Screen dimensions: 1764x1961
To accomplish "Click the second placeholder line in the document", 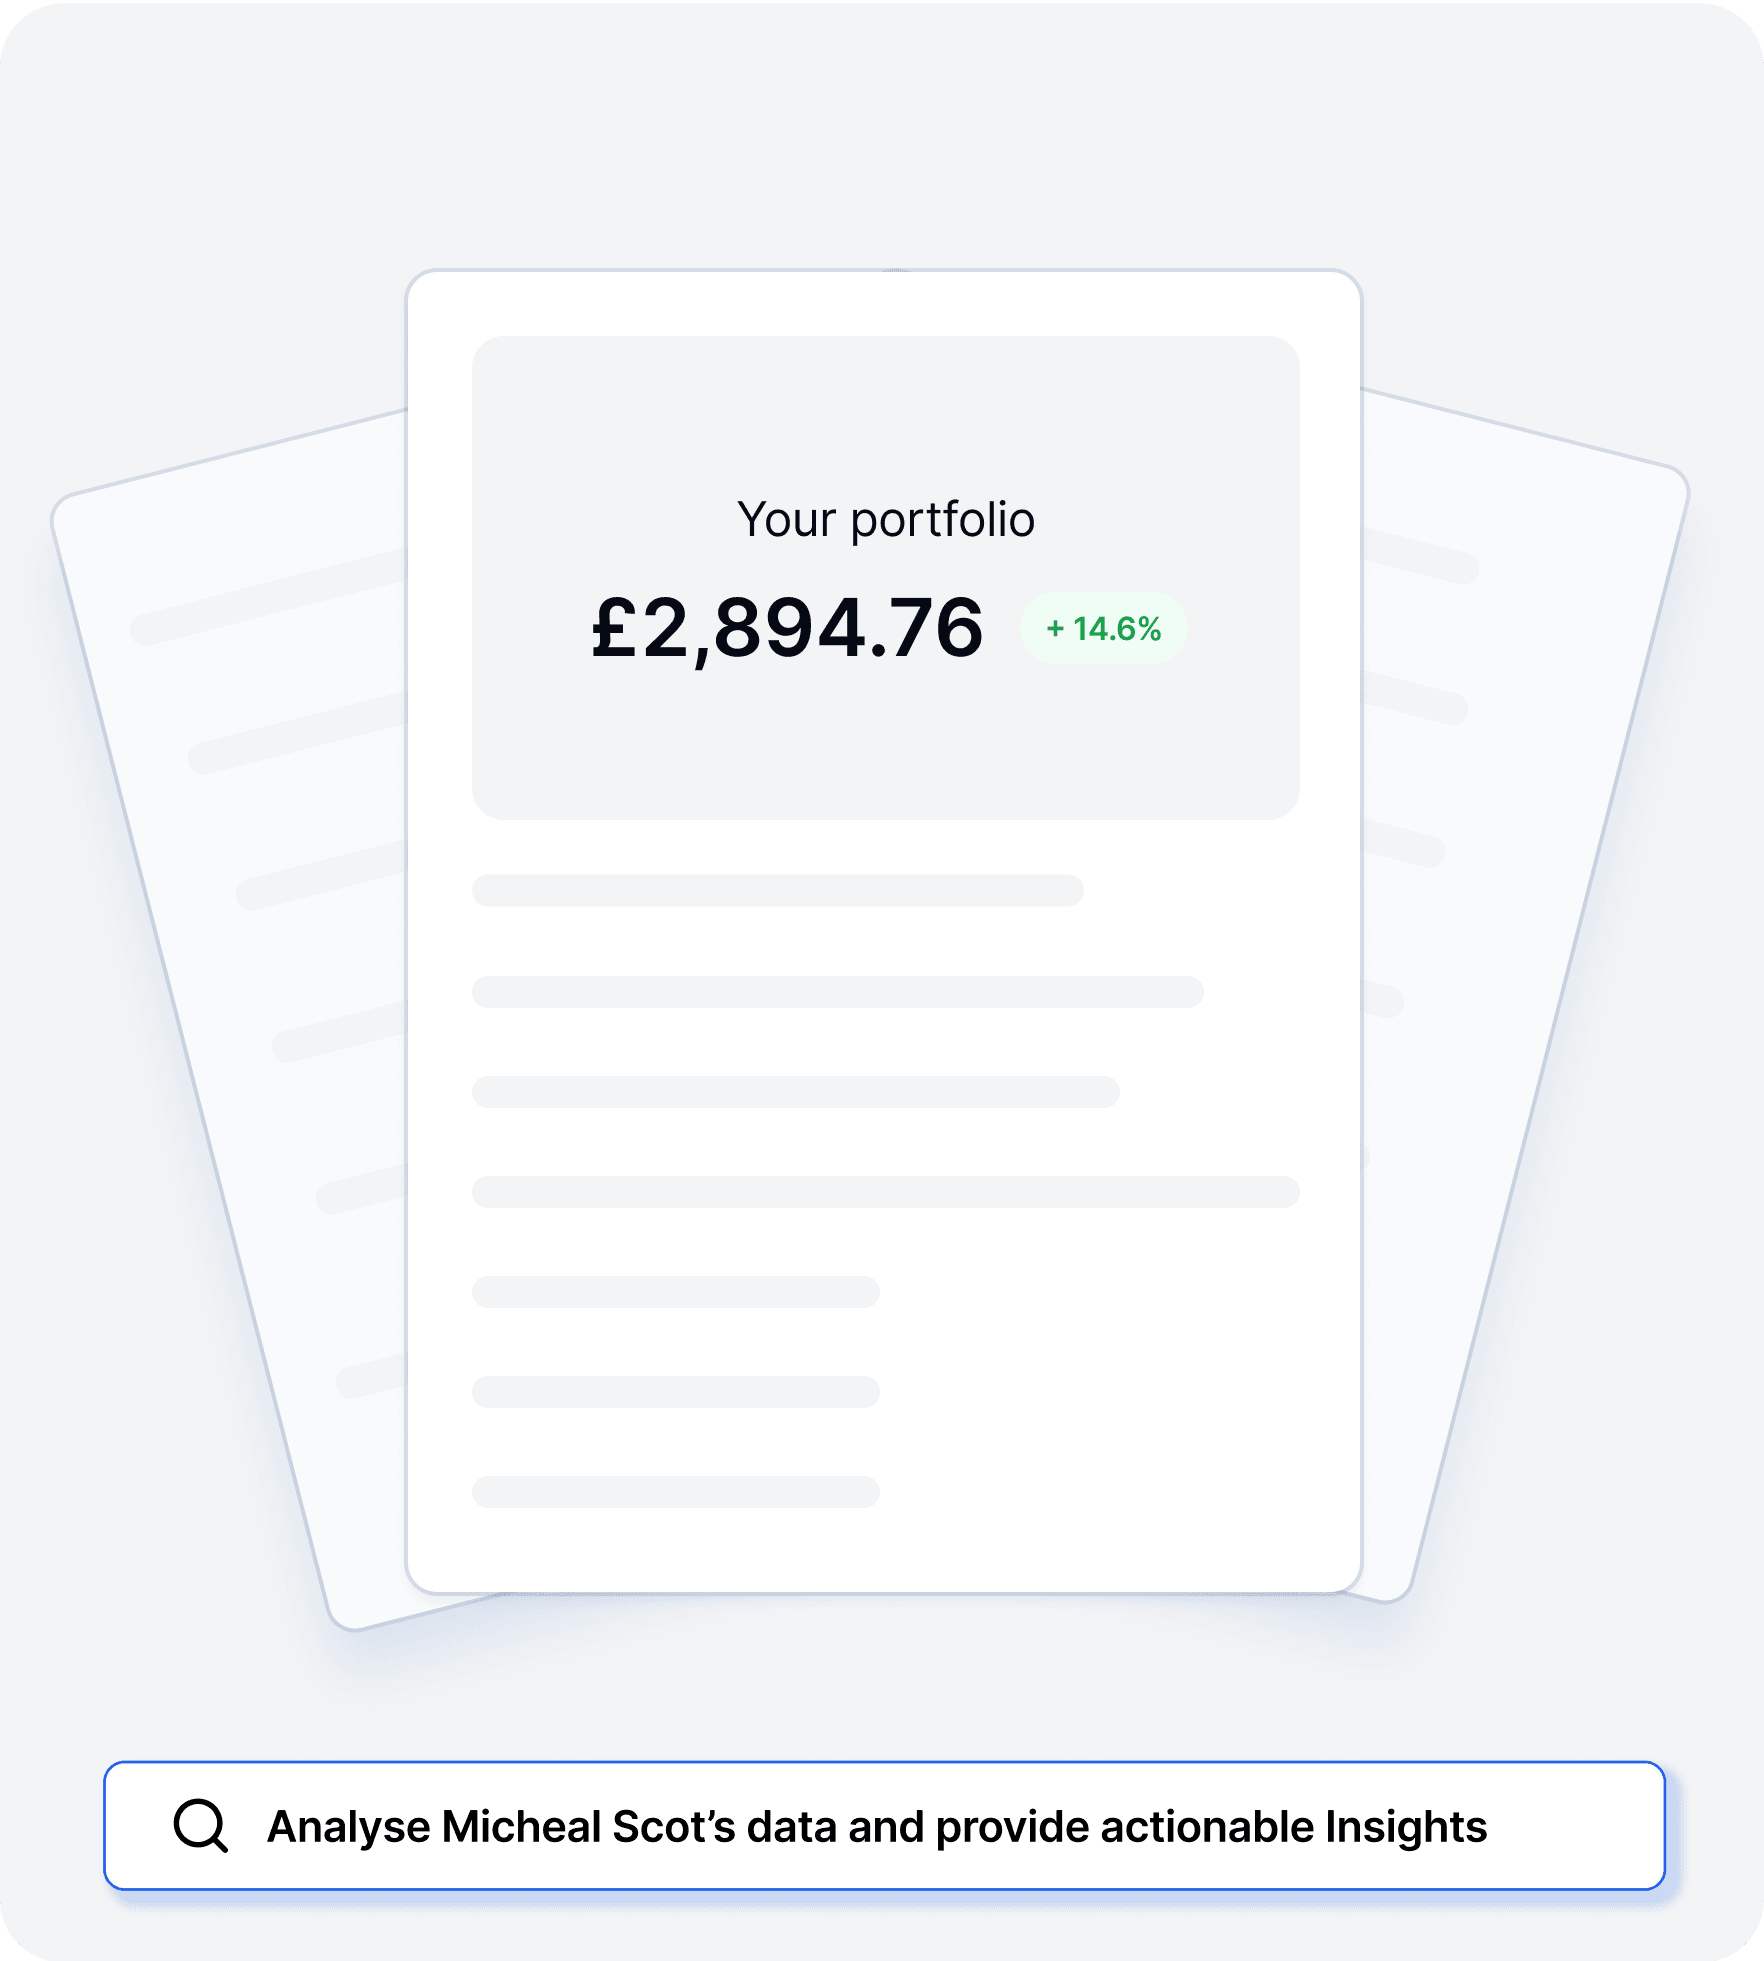I will tap(838, 991).
